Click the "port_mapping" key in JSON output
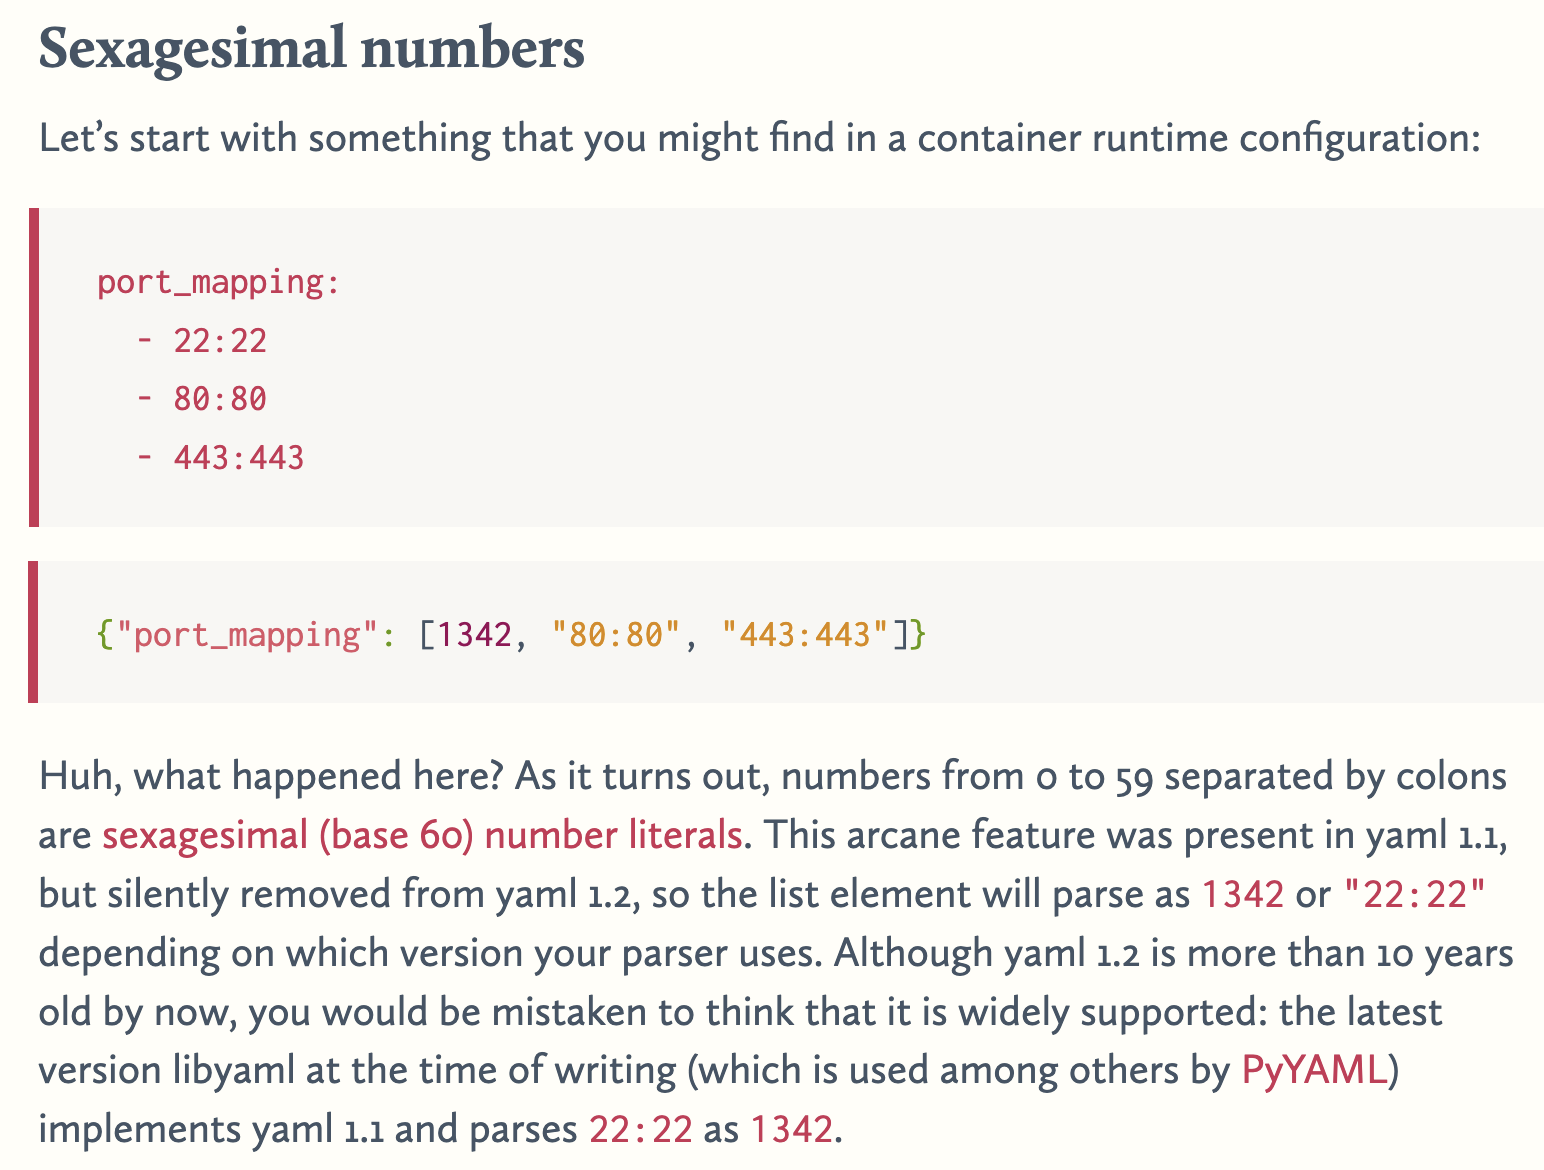Viewport: 1544px width, 1170px height. pos(239,634)
